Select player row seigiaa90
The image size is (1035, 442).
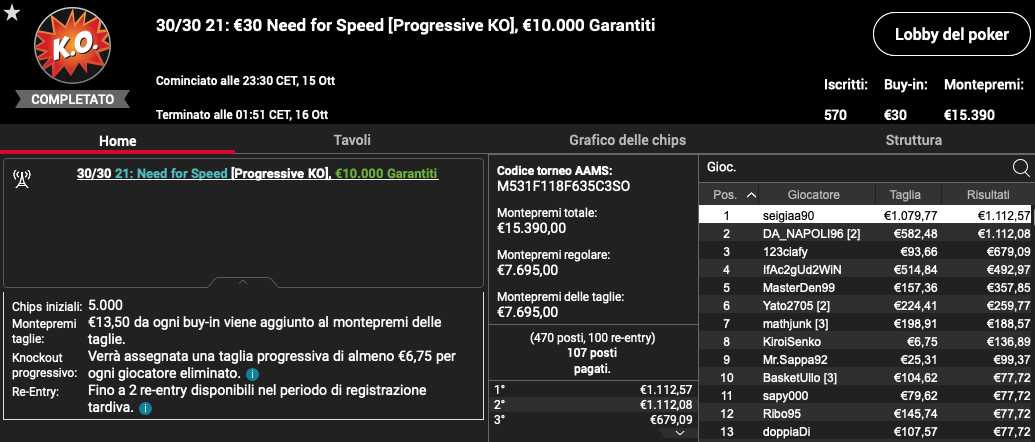(x=865, y=215)
